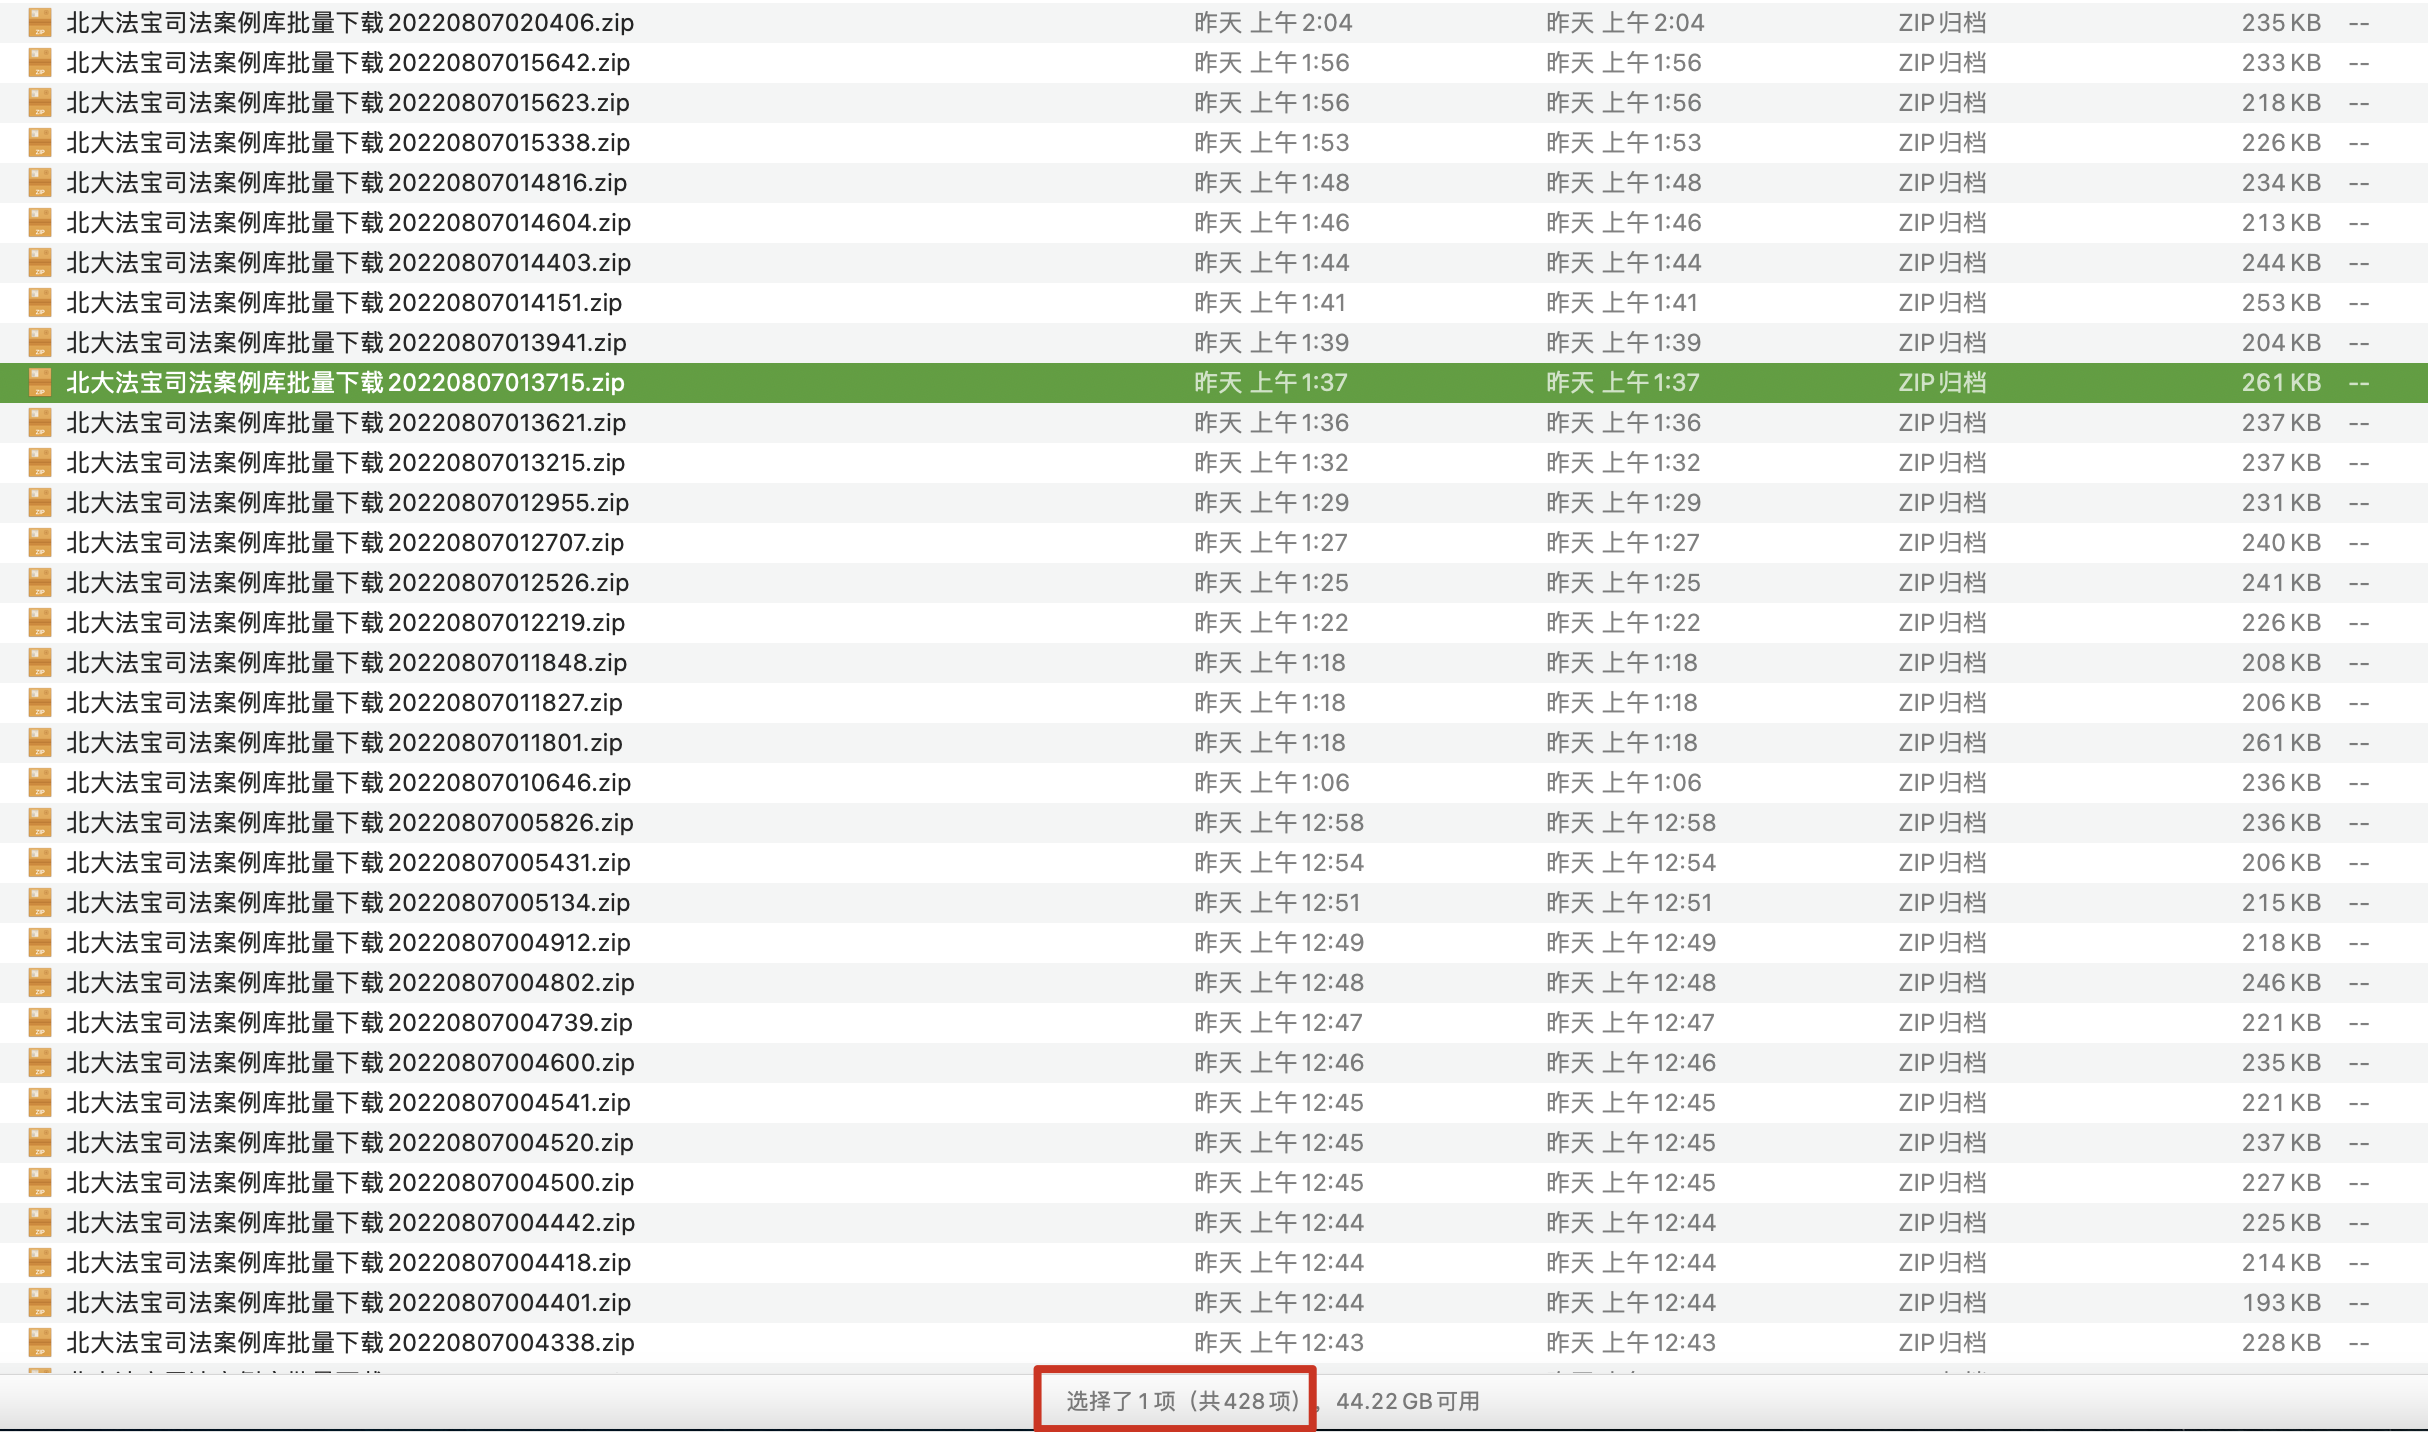The width and height of the screenshot is (2428, 1432).
Task: Click ZIP icon beside 20220807011801.zip
Action: (40, 742)
